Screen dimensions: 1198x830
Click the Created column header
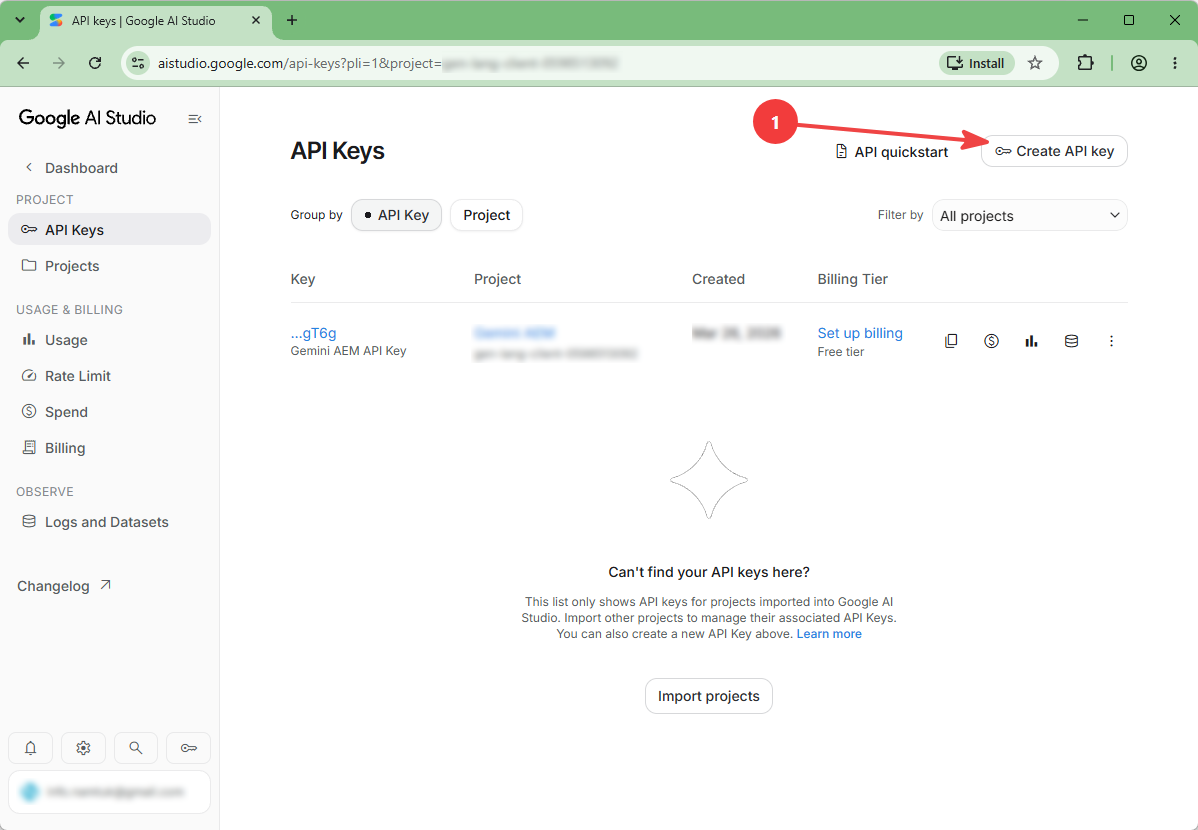click(x=718, y=279)
